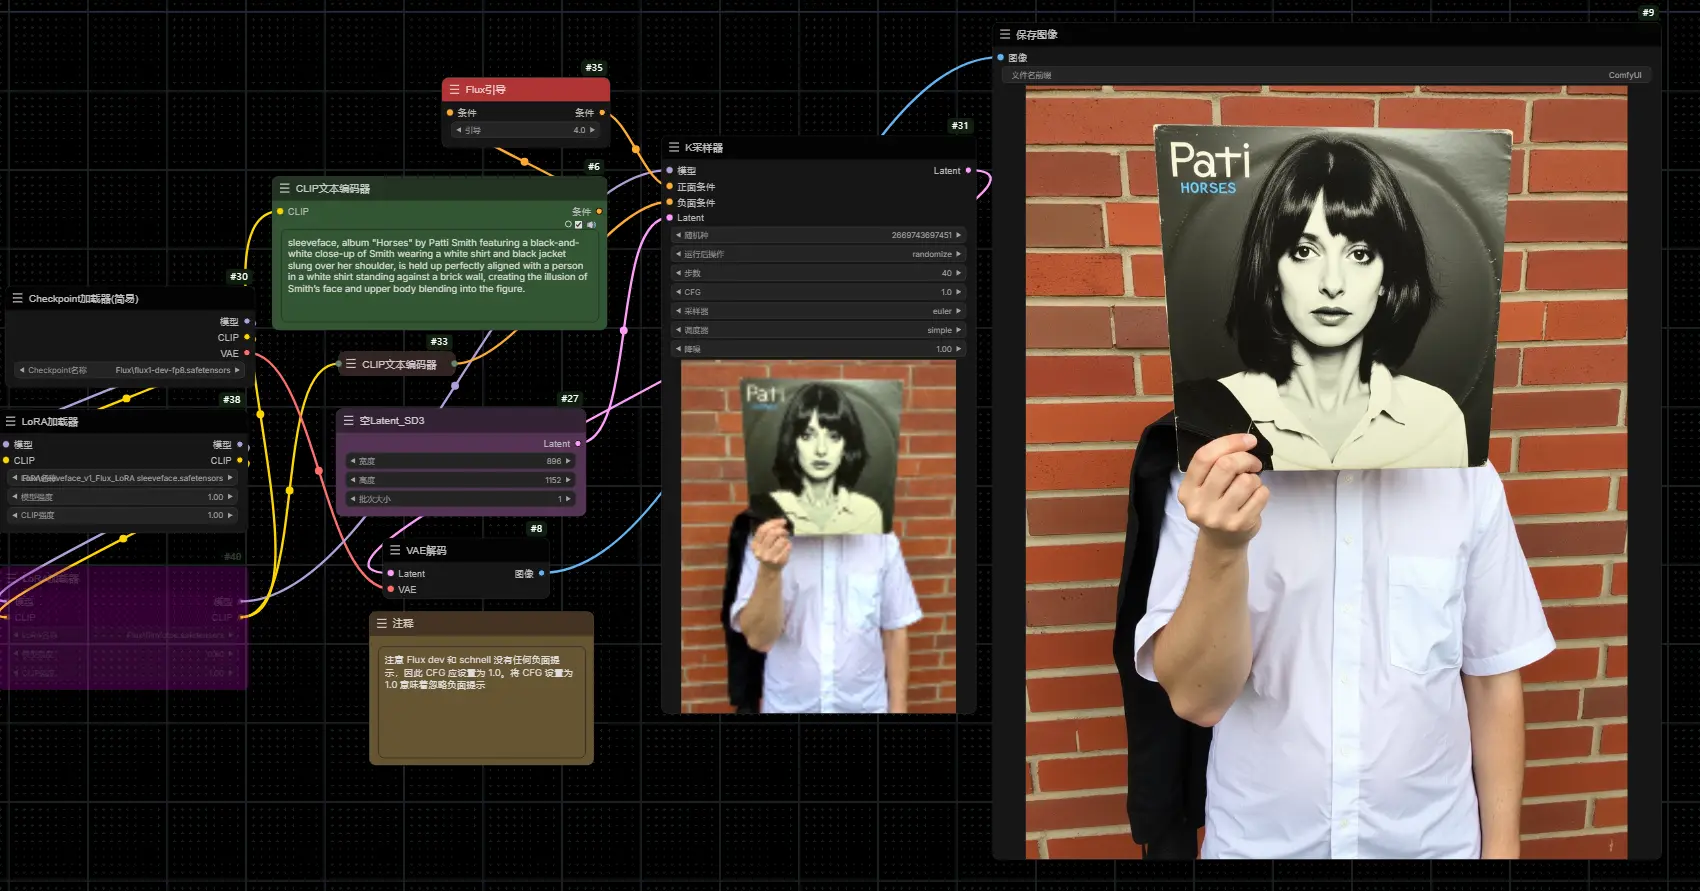Decrease 高度 using its left arrow
Screen dimensions: 1700x891
(352, 480)
